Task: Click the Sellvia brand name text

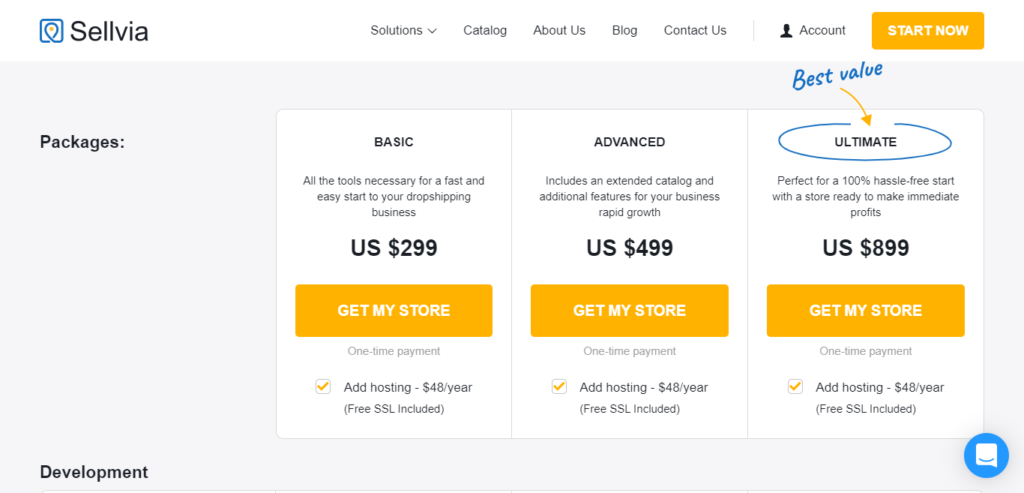Action: coord(109,31)
